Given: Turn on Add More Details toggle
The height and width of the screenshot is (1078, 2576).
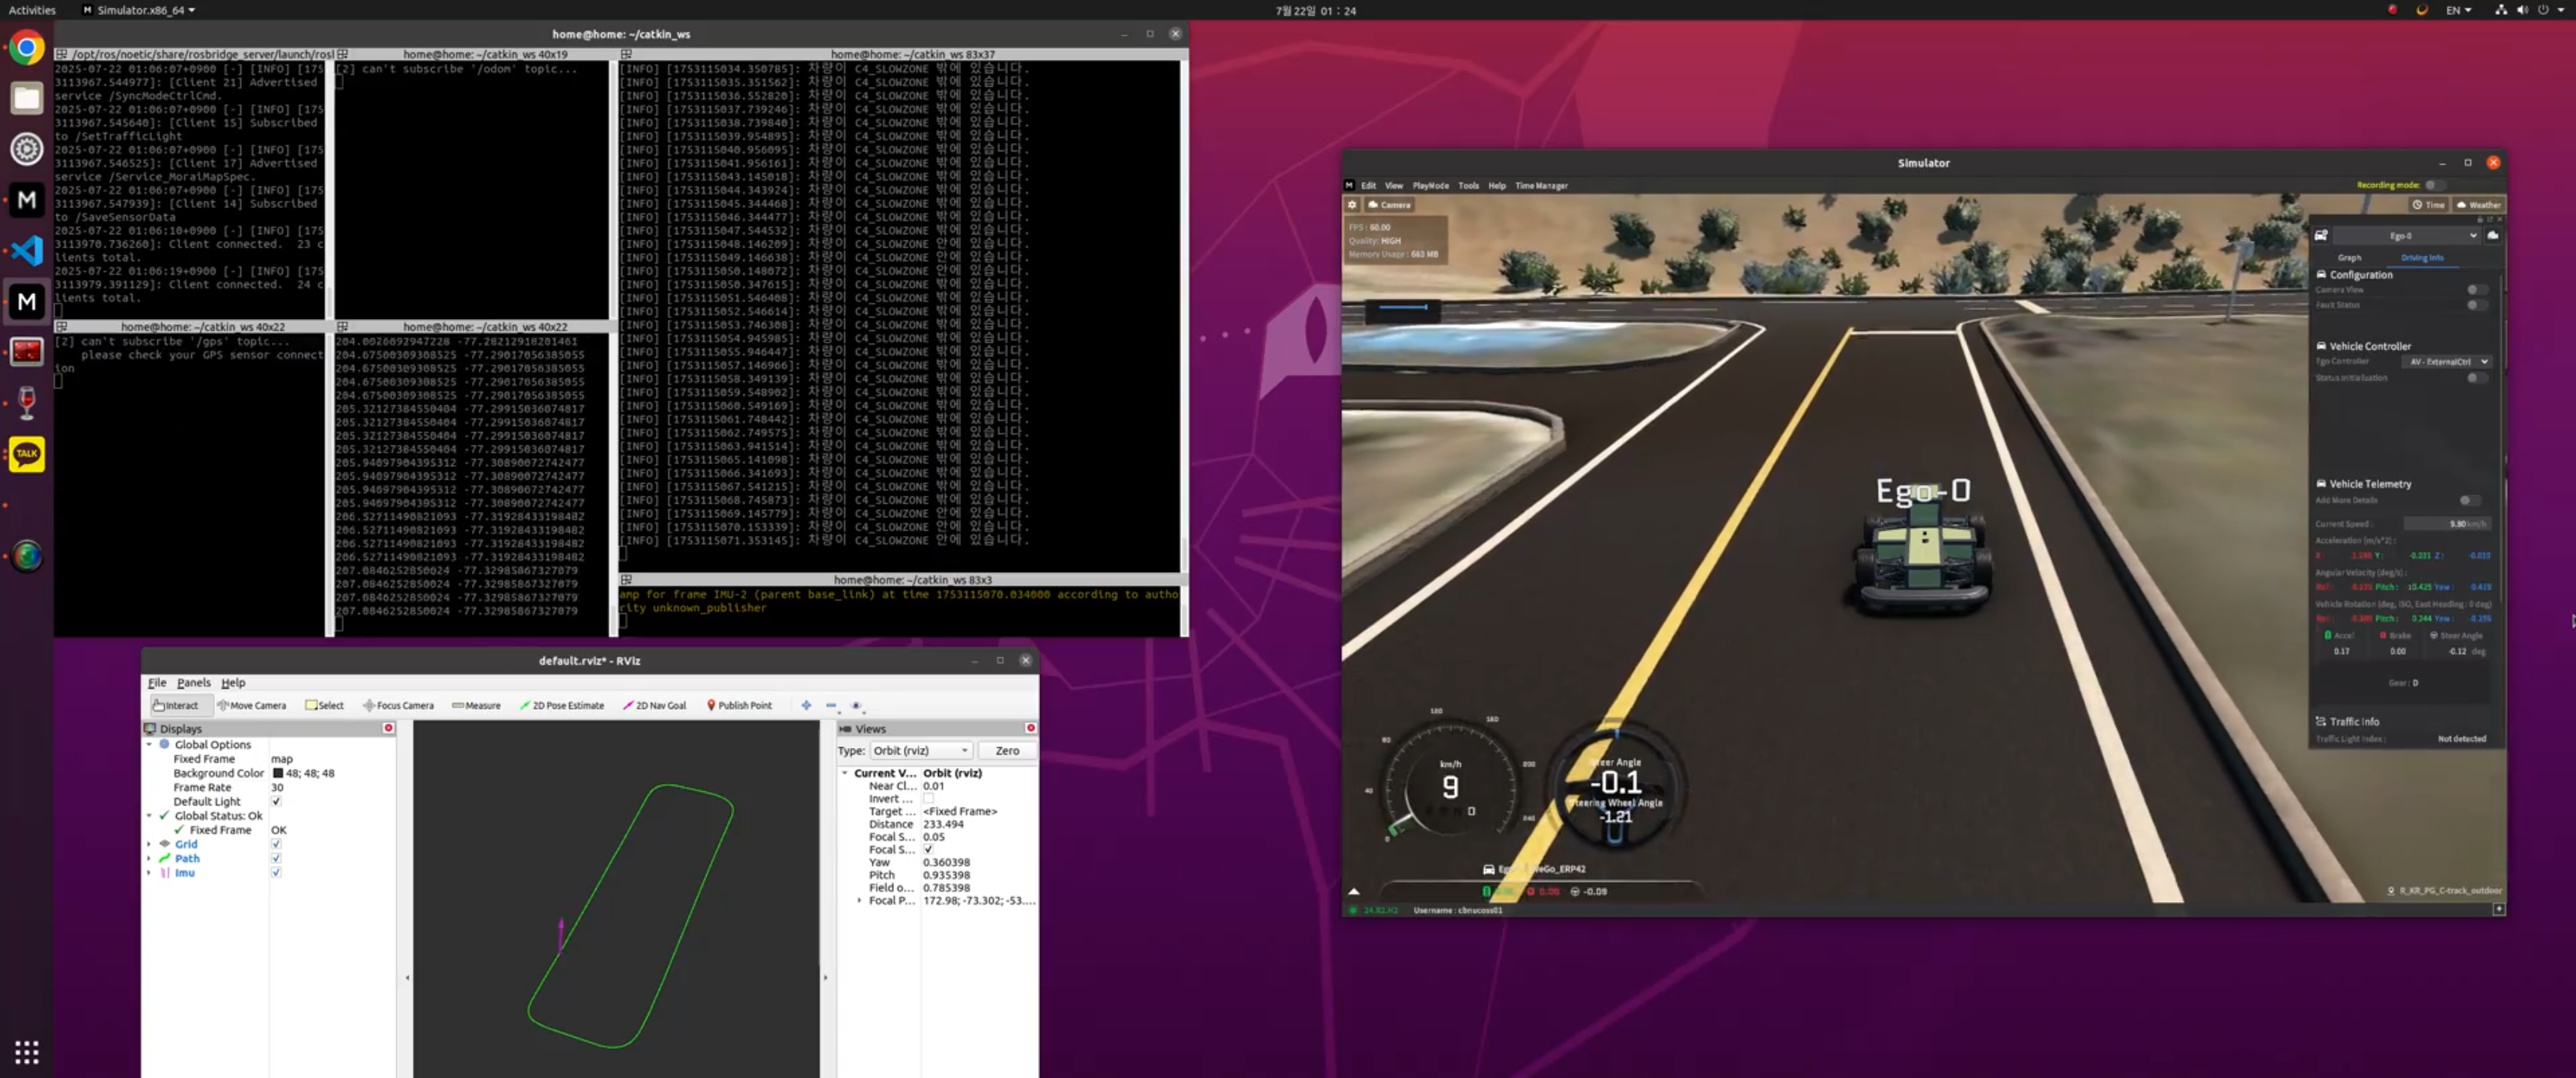Looking at the screenshot, I should pyautogui.click(x=2469, y=500).
